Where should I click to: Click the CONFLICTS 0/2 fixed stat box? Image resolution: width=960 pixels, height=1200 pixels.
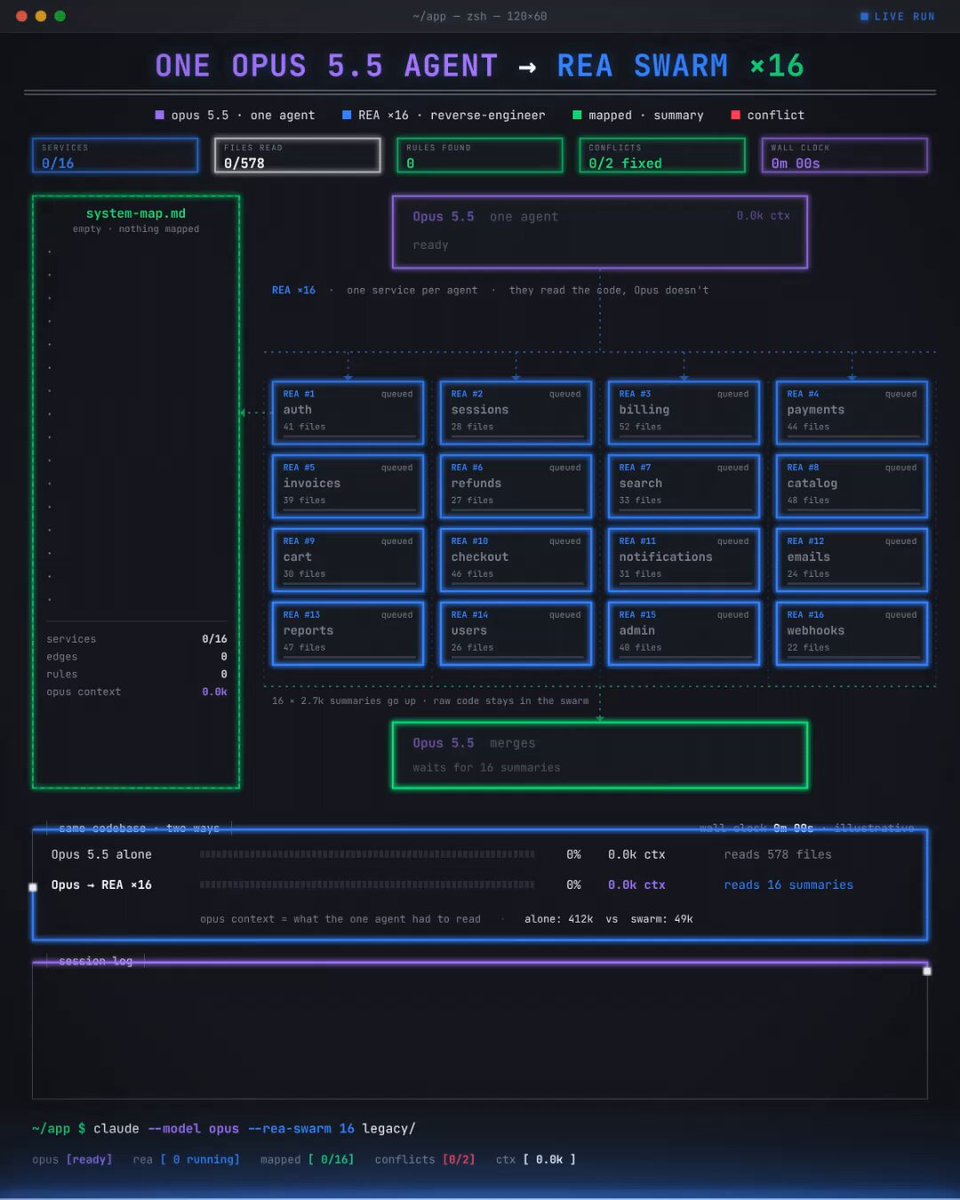pos(662,155)
